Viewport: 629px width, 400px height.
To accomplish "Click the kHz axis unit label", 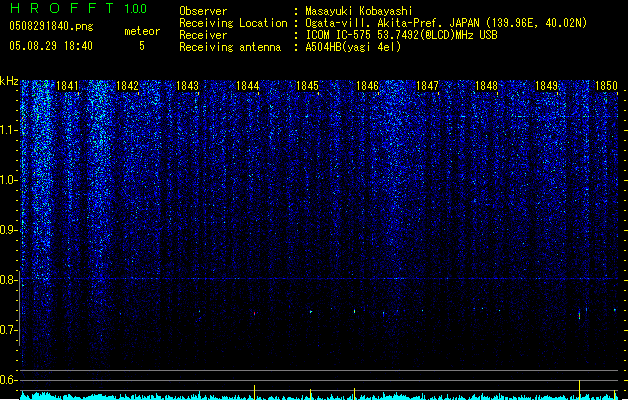I will pyautogui.click(x=9, y=81).
